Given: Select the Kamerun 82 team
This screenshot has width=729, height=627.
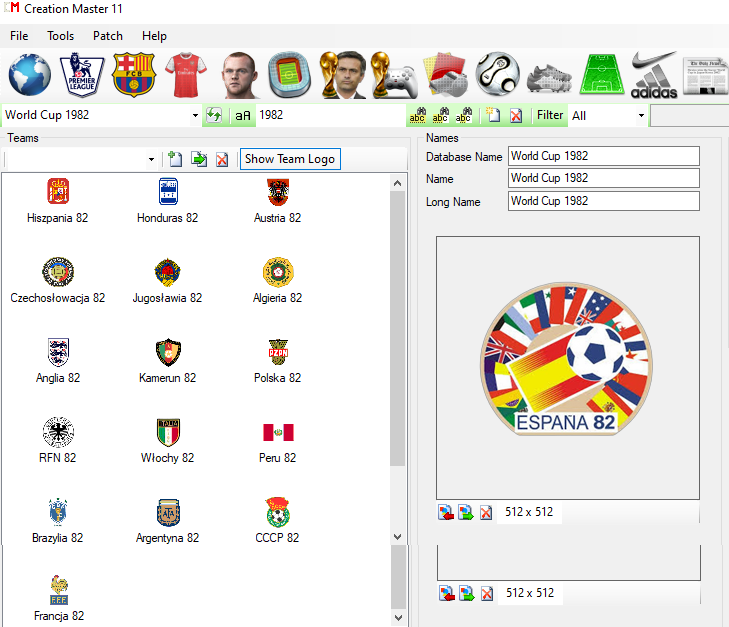Looking at the screenshot, I should 167,361.
